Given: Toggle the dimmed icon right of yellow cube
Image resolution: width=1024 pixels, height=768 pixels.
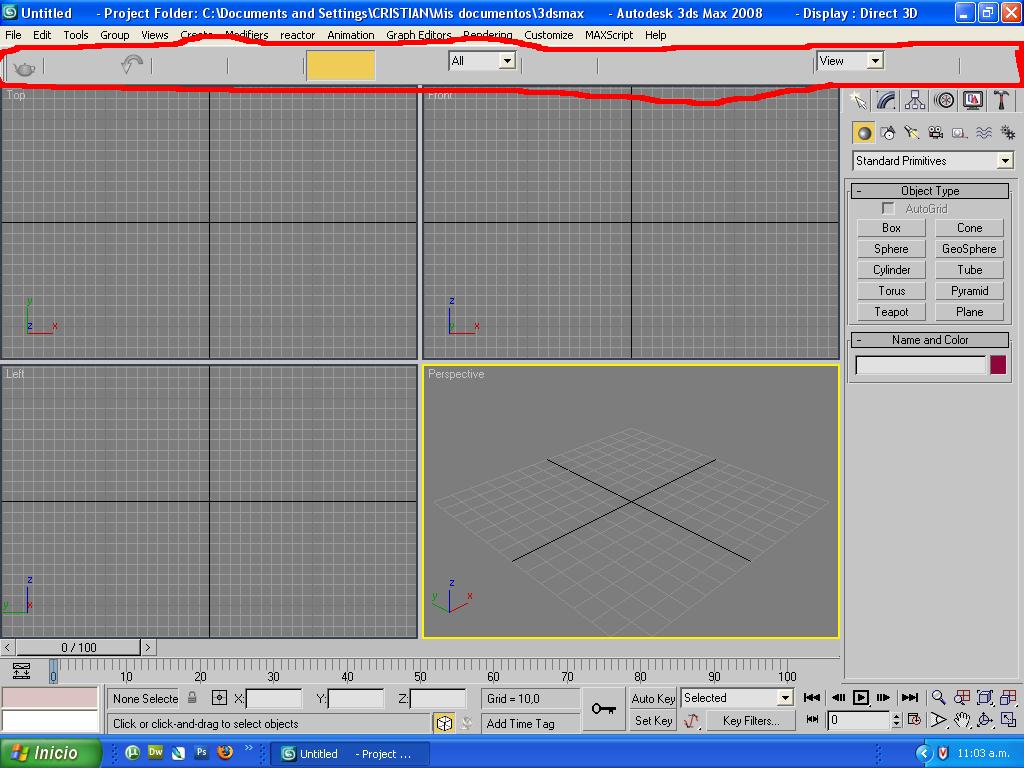Looking at the screenshot, I should (466, 723).
